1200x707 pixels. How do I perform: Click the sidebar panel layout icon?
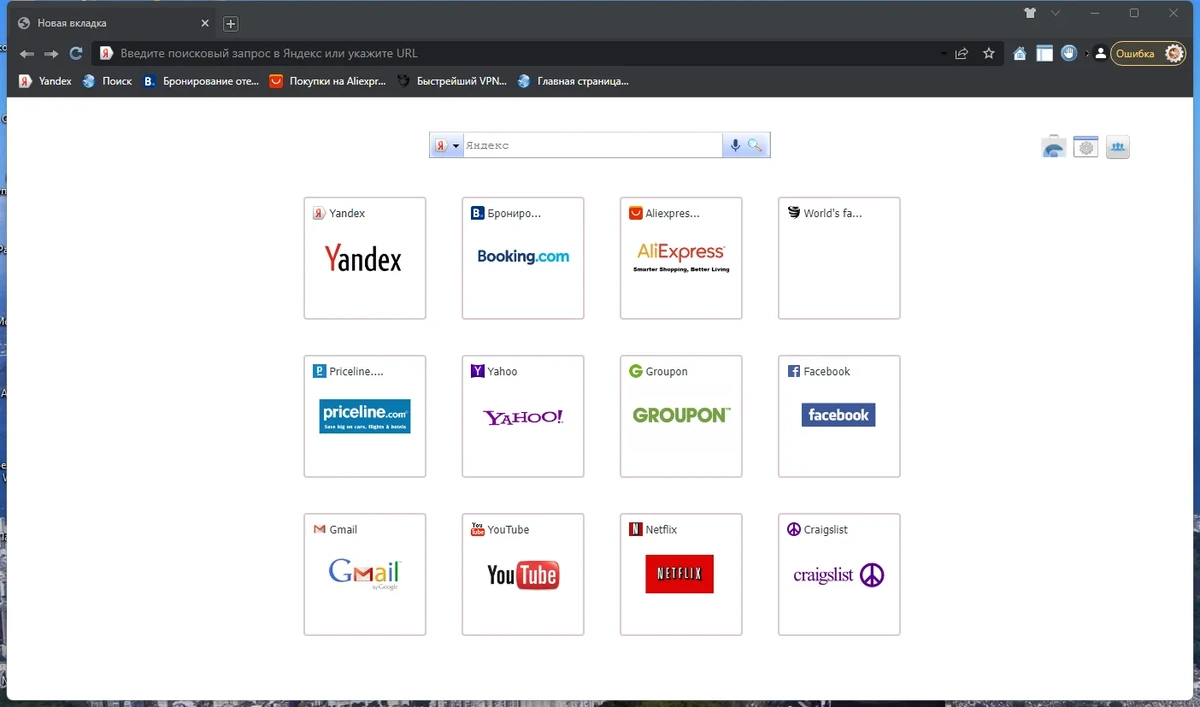click(1044, 54)
